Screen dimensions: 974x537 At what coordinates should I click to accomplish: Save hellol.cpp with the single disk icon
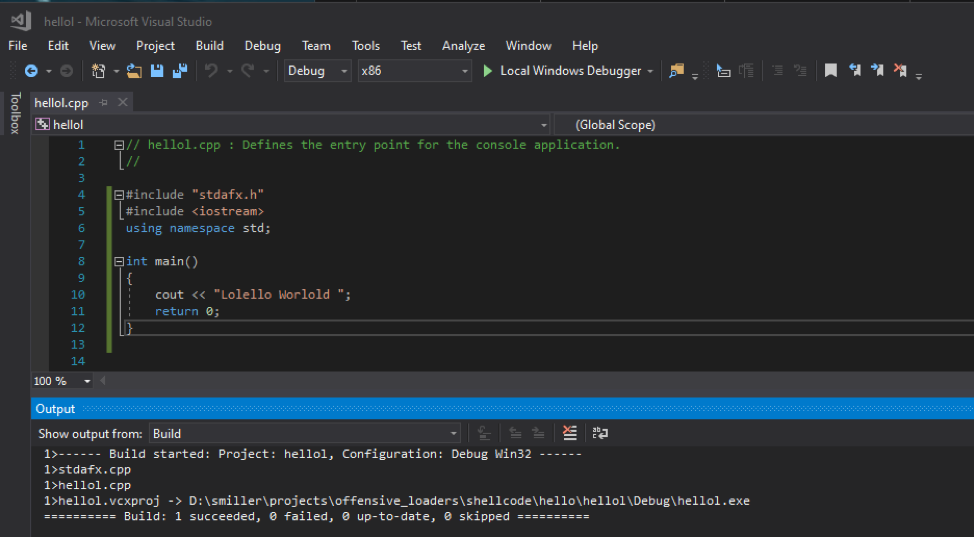(157, 71)
